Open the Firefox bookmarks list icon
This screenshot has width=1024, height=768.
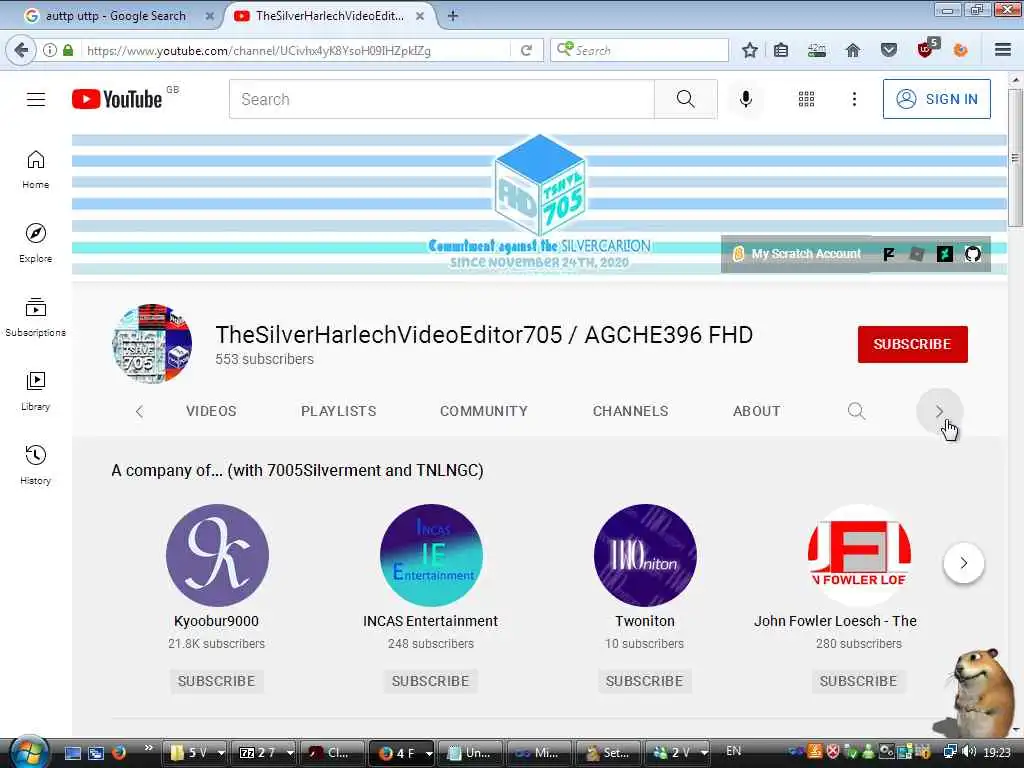(x=781, y=50)
